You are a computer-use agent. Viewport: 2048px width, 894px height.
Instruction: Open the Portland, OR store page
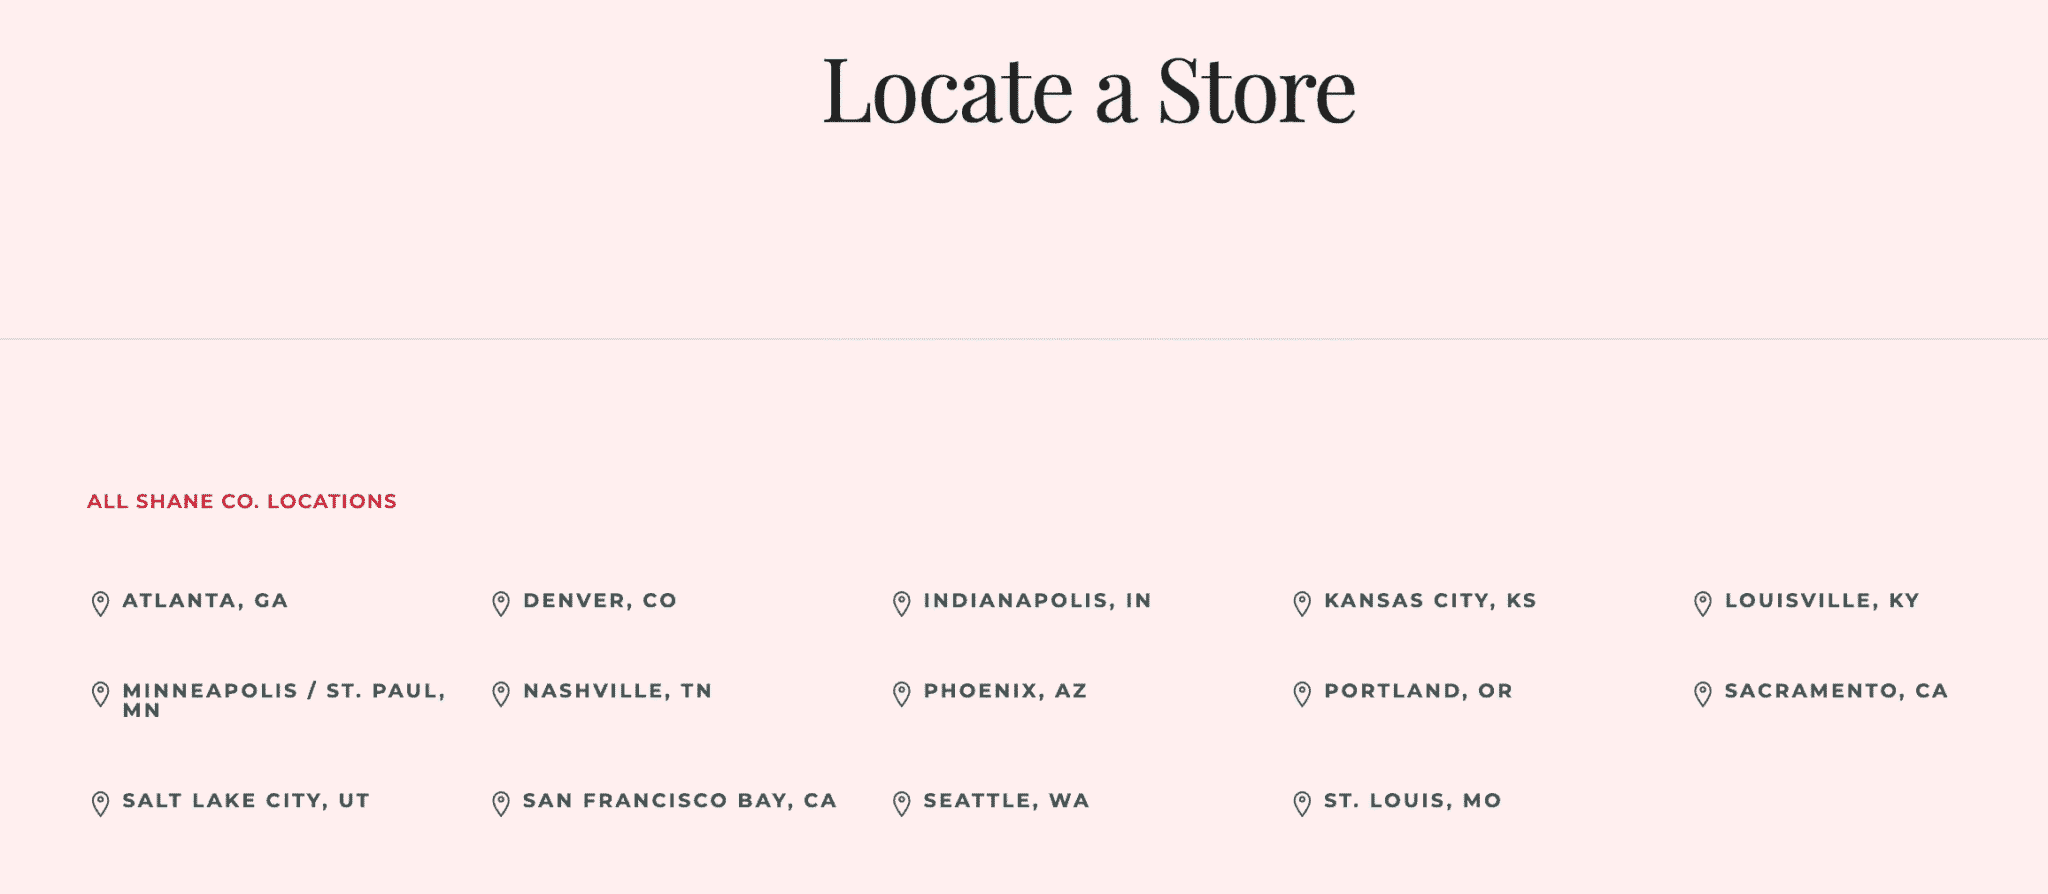(1418, 691)
